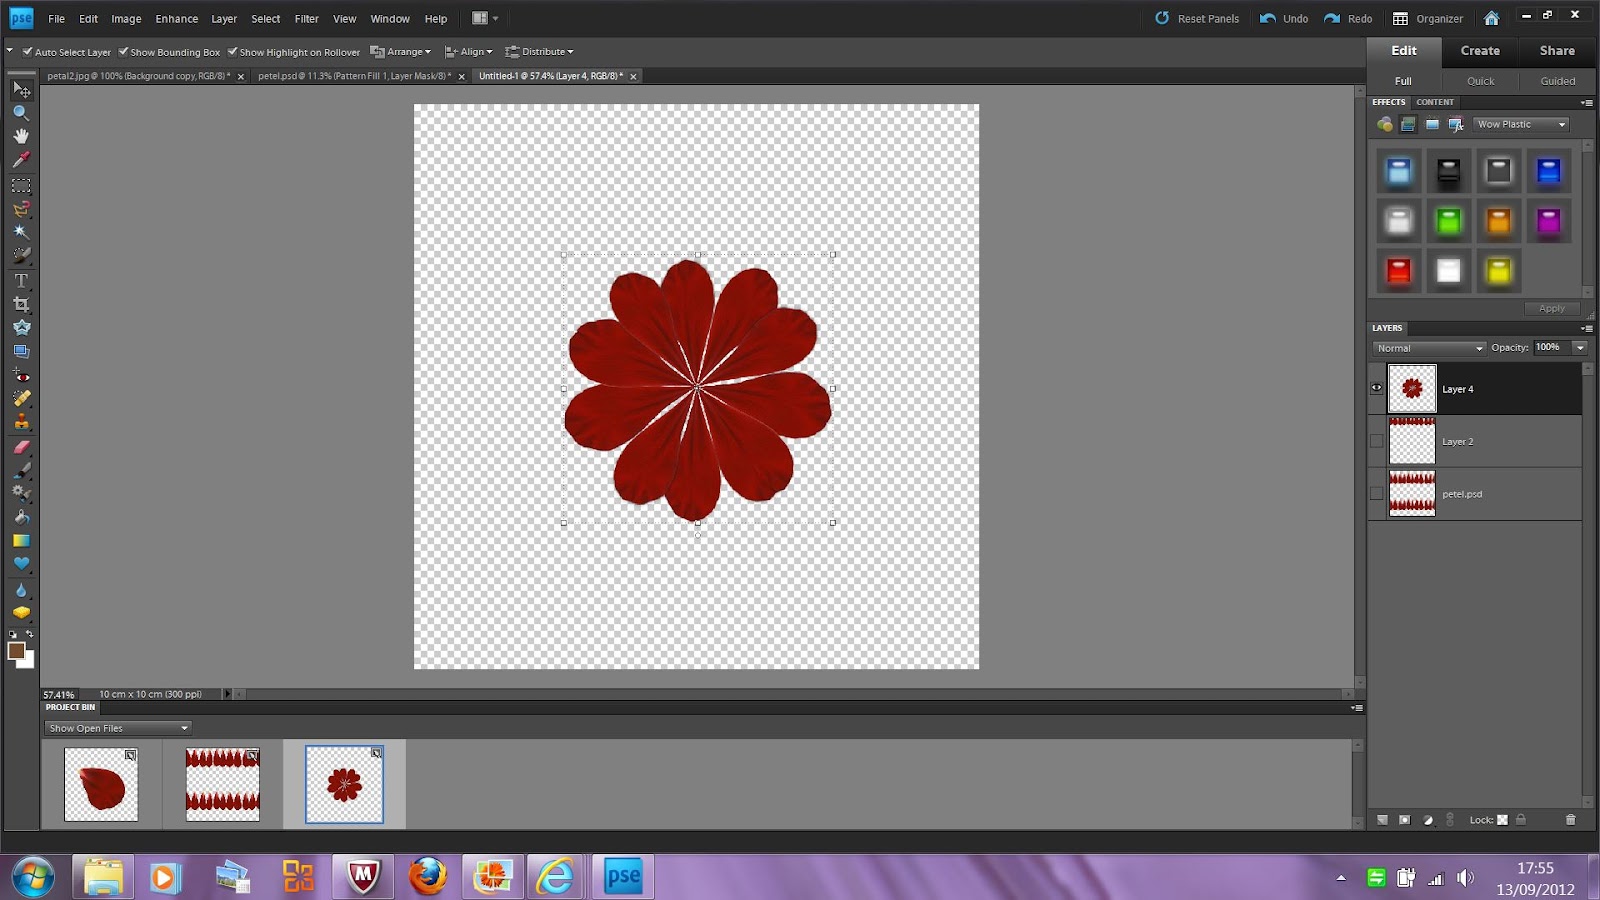Select the petel.psd thumbnail in Project Bin
Image resolution: width=1600 pixels, height=900 pixels.
pyautogui.click(x=221, y=783)
